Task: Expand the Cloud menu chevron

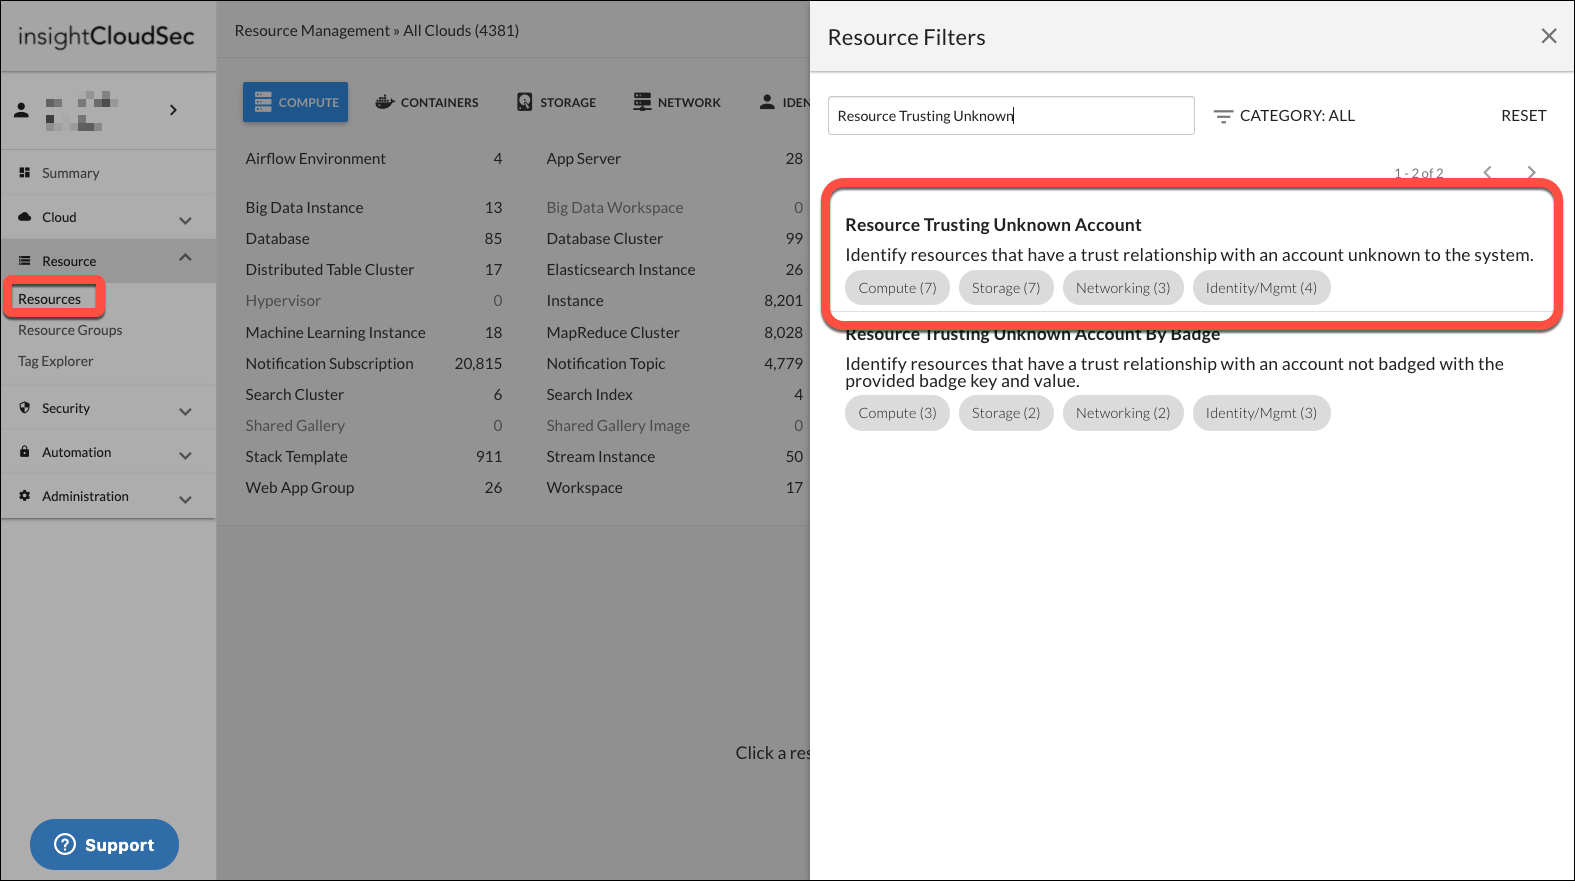Action: point(185,220)
